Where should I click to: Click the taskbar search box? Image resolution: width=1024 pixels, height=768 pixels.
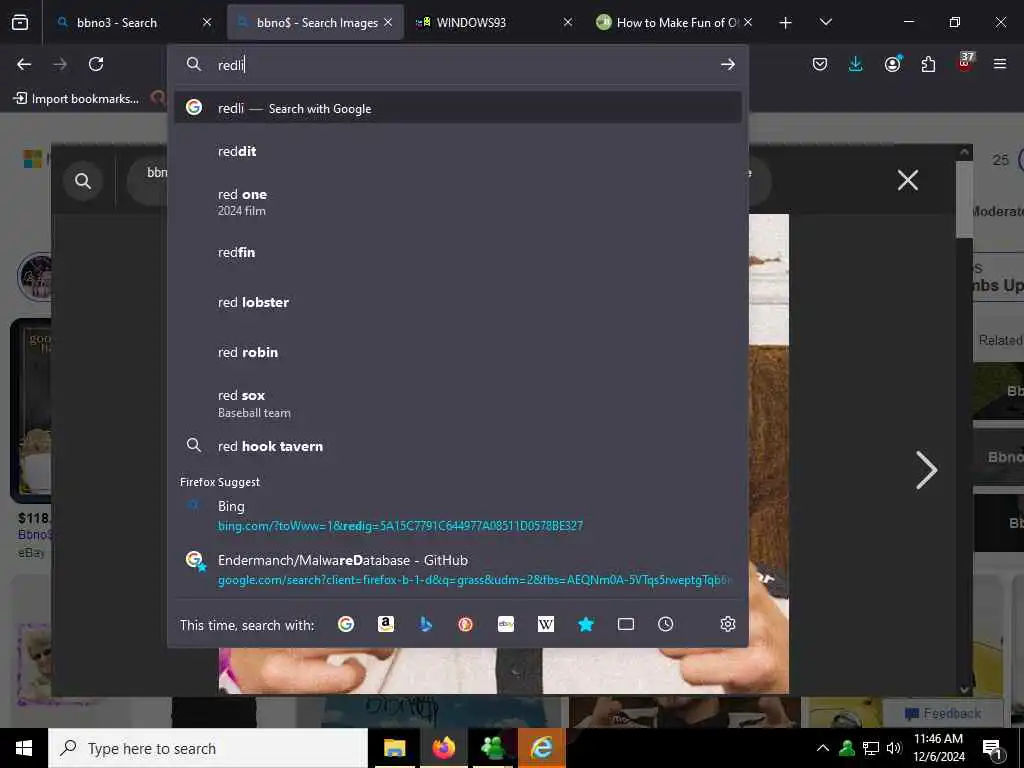click(208, 748)
